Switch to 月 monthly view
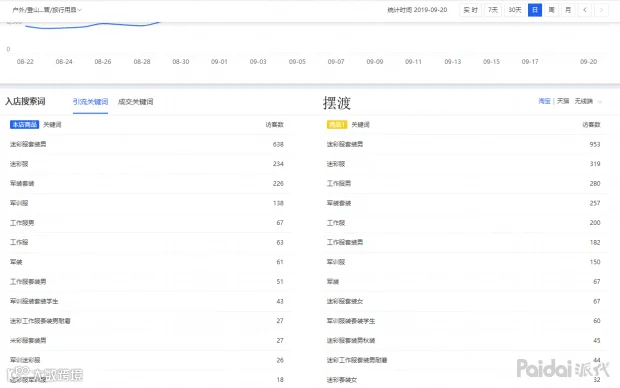This screenshot has height=388, width=620. (x=568, y=10)
